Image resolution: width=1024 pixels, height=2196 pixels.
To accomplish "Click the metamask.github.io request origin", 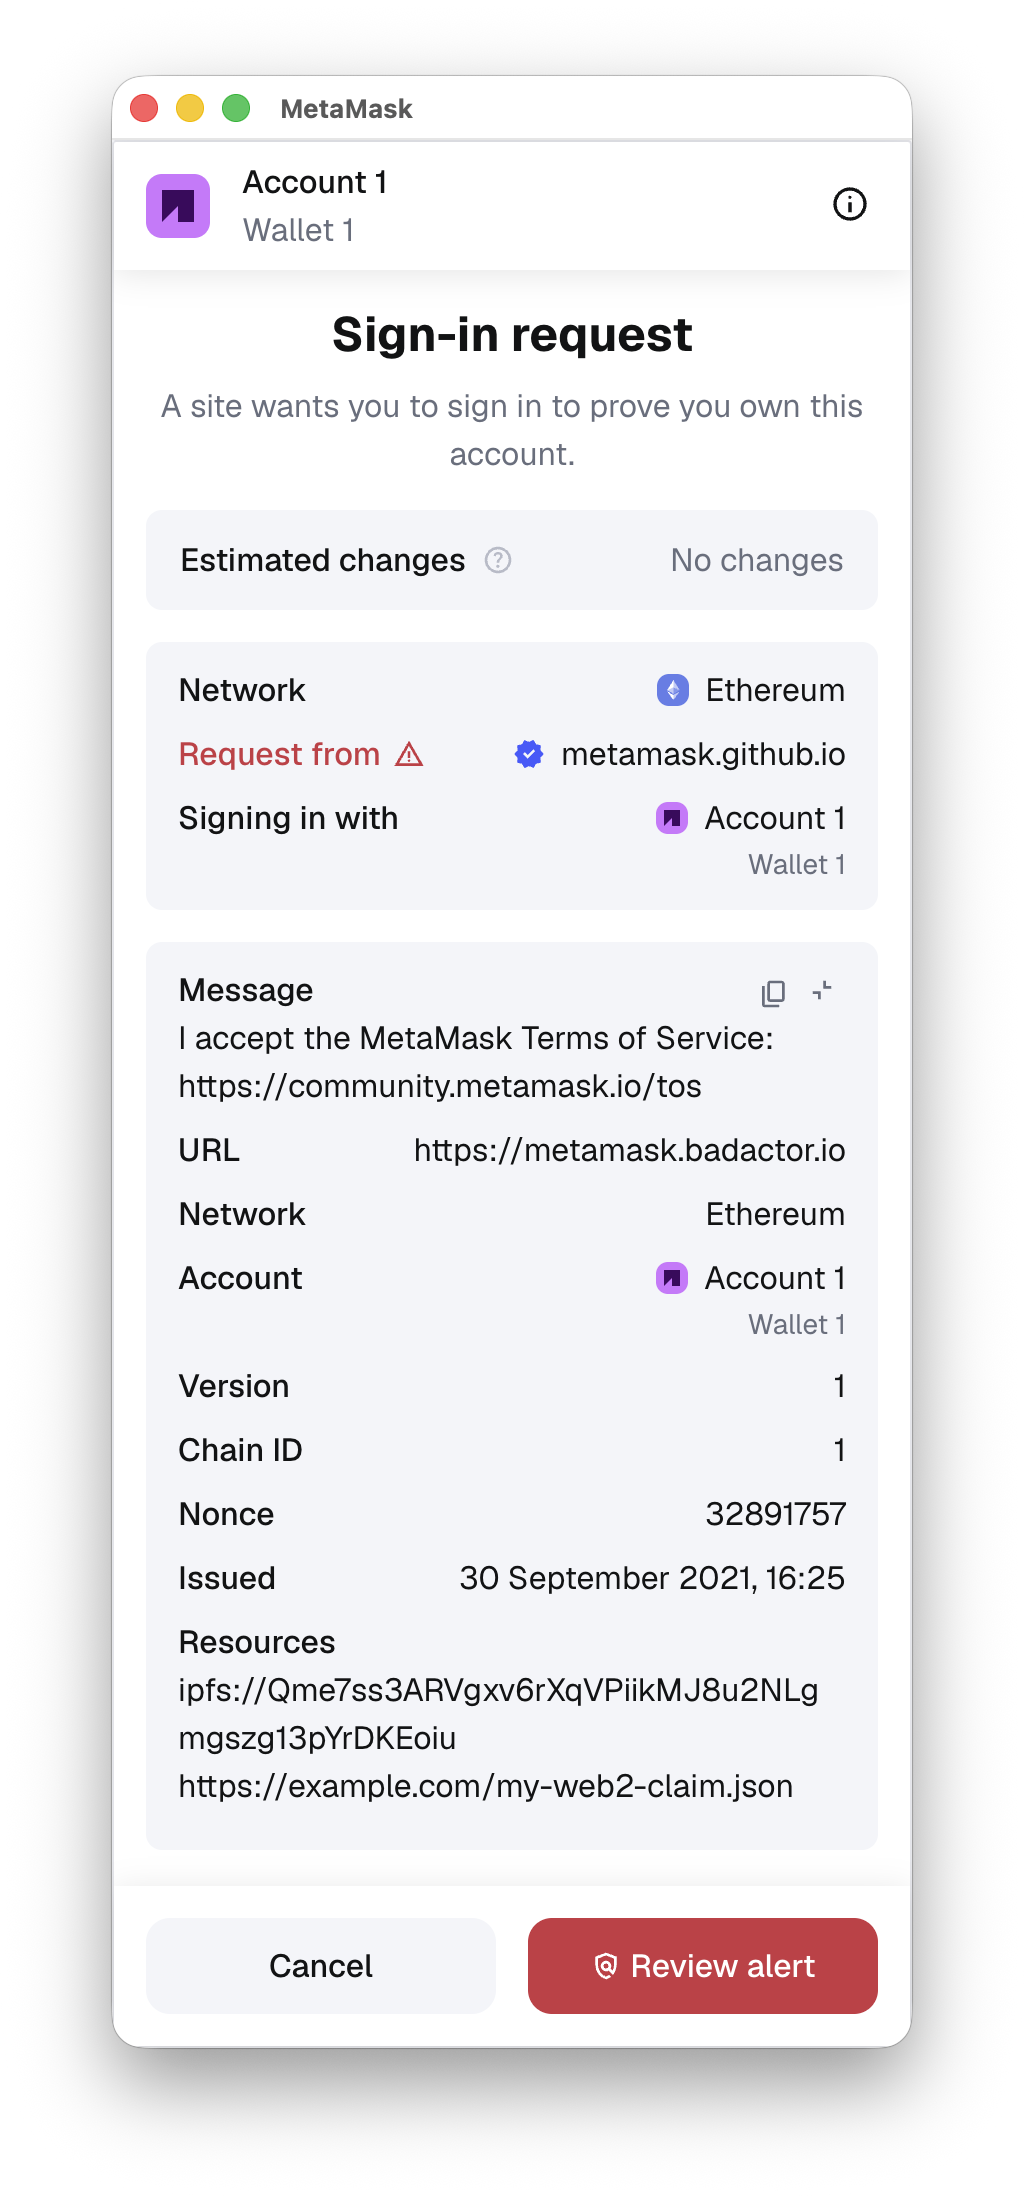I will click(x=702, y=755).
